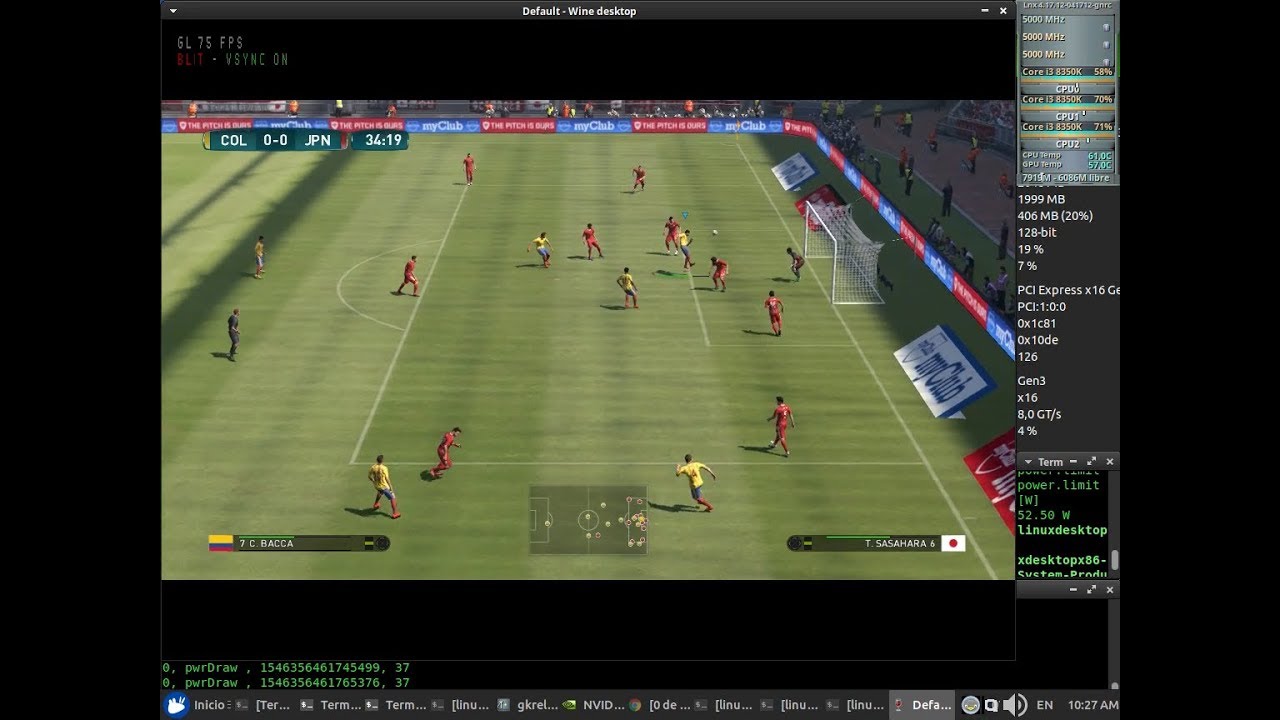Click the Colombia flag icon
This screenshot has height=720, width=1280.
[220, 543]
